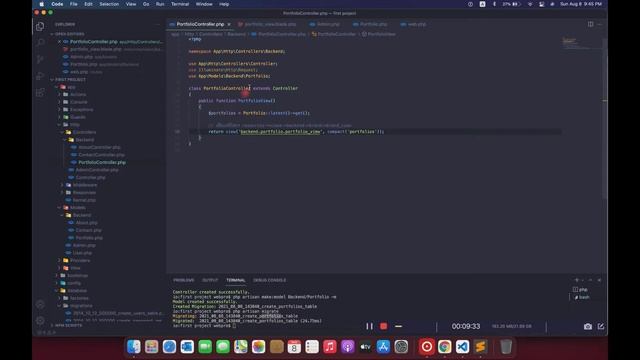640x360 pixels.
Task: Pause the screen recording
Action: pos(369,326)
